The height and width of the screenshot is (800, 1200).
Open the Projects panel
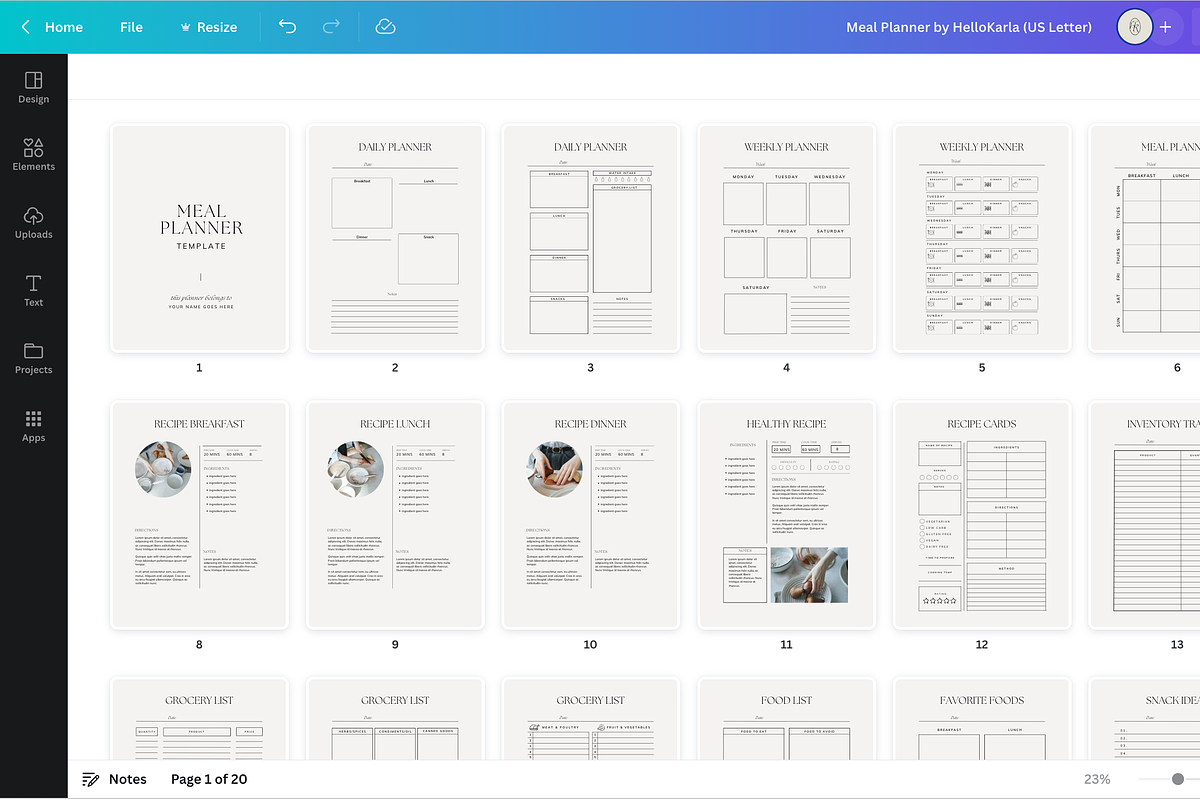[33, 358]
